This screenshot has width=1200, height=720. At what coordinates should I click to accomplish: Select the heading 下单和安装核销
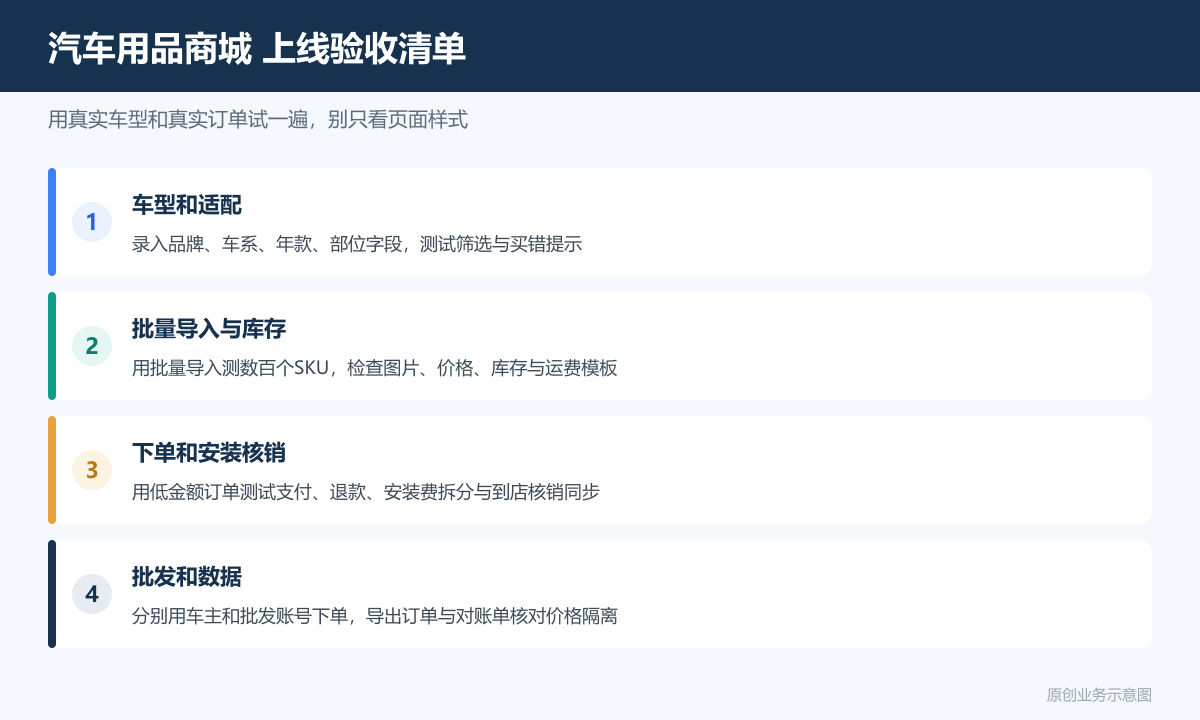(209, 453)
